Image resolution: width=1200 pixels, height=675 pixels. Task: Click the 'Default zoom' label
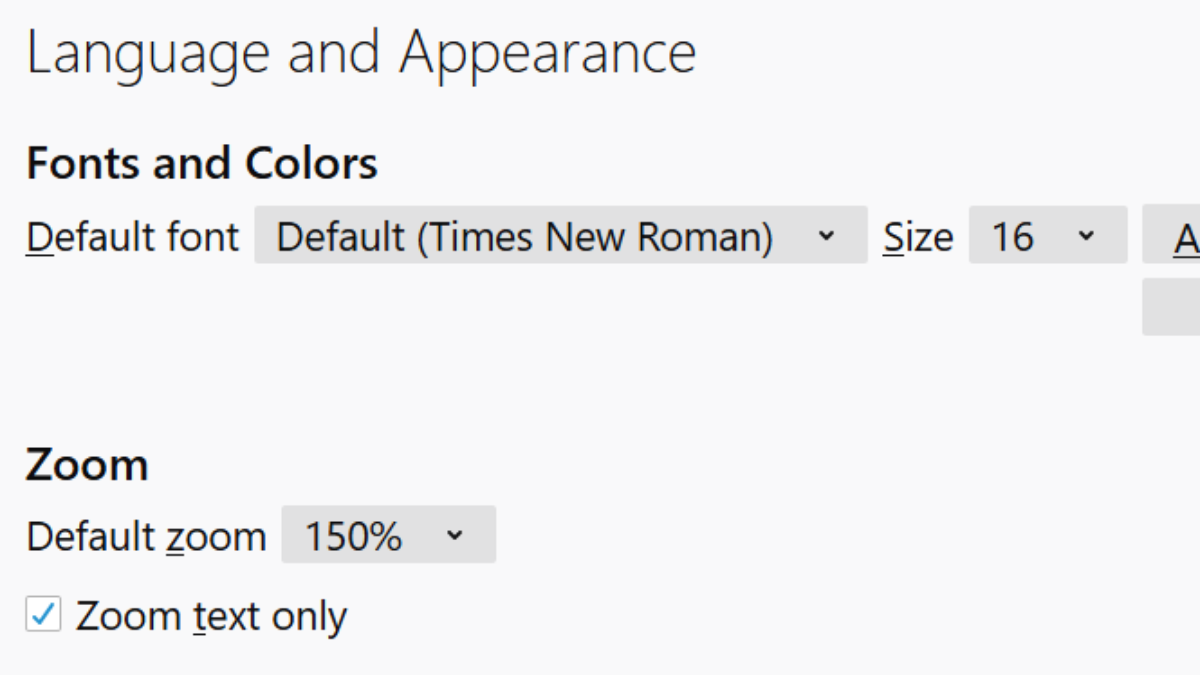145,536
